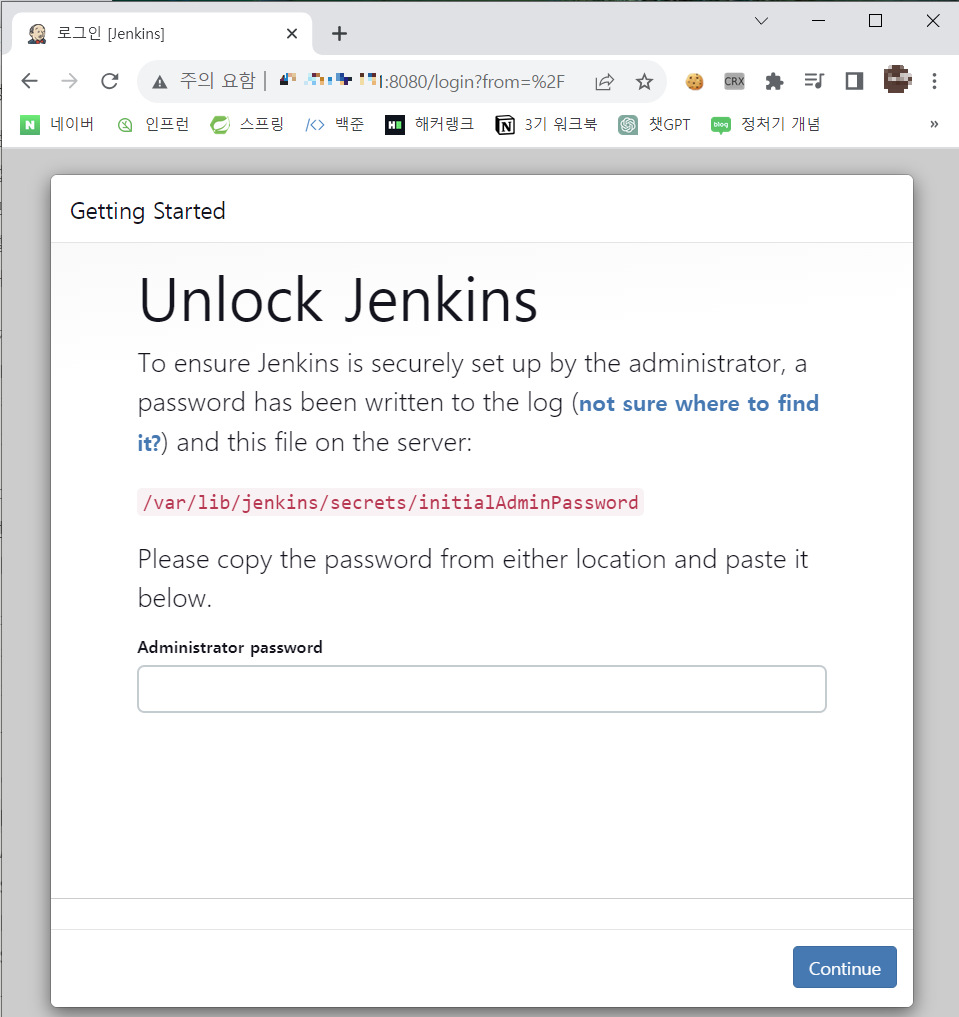Open the tab search dropdown arrow

(x=761, y=21)
